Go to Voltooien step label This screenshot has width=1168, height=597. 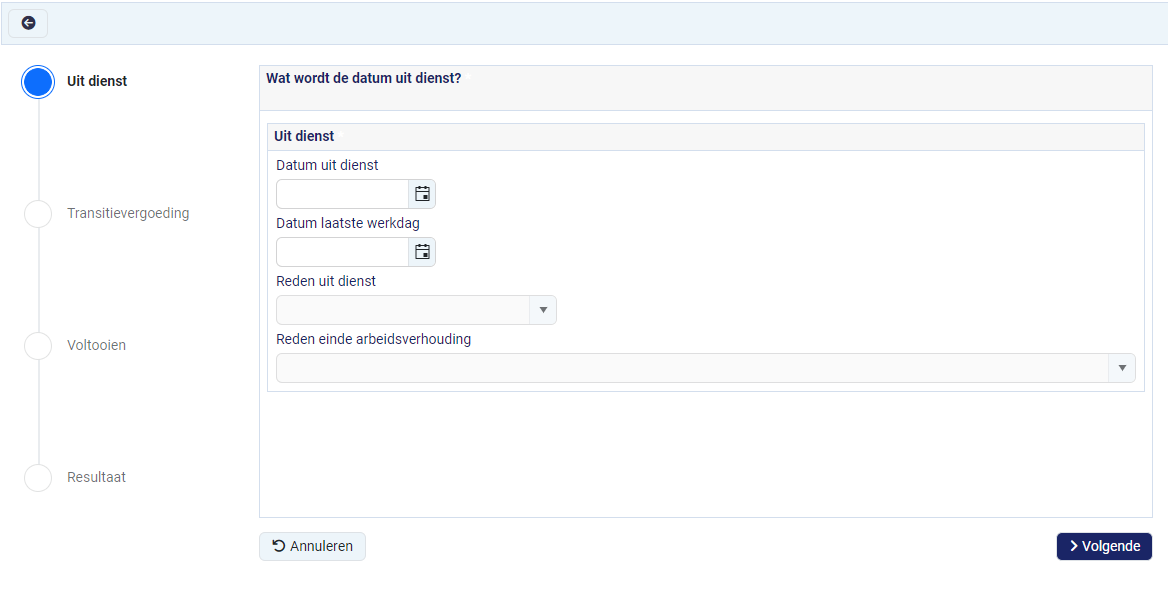97,346
